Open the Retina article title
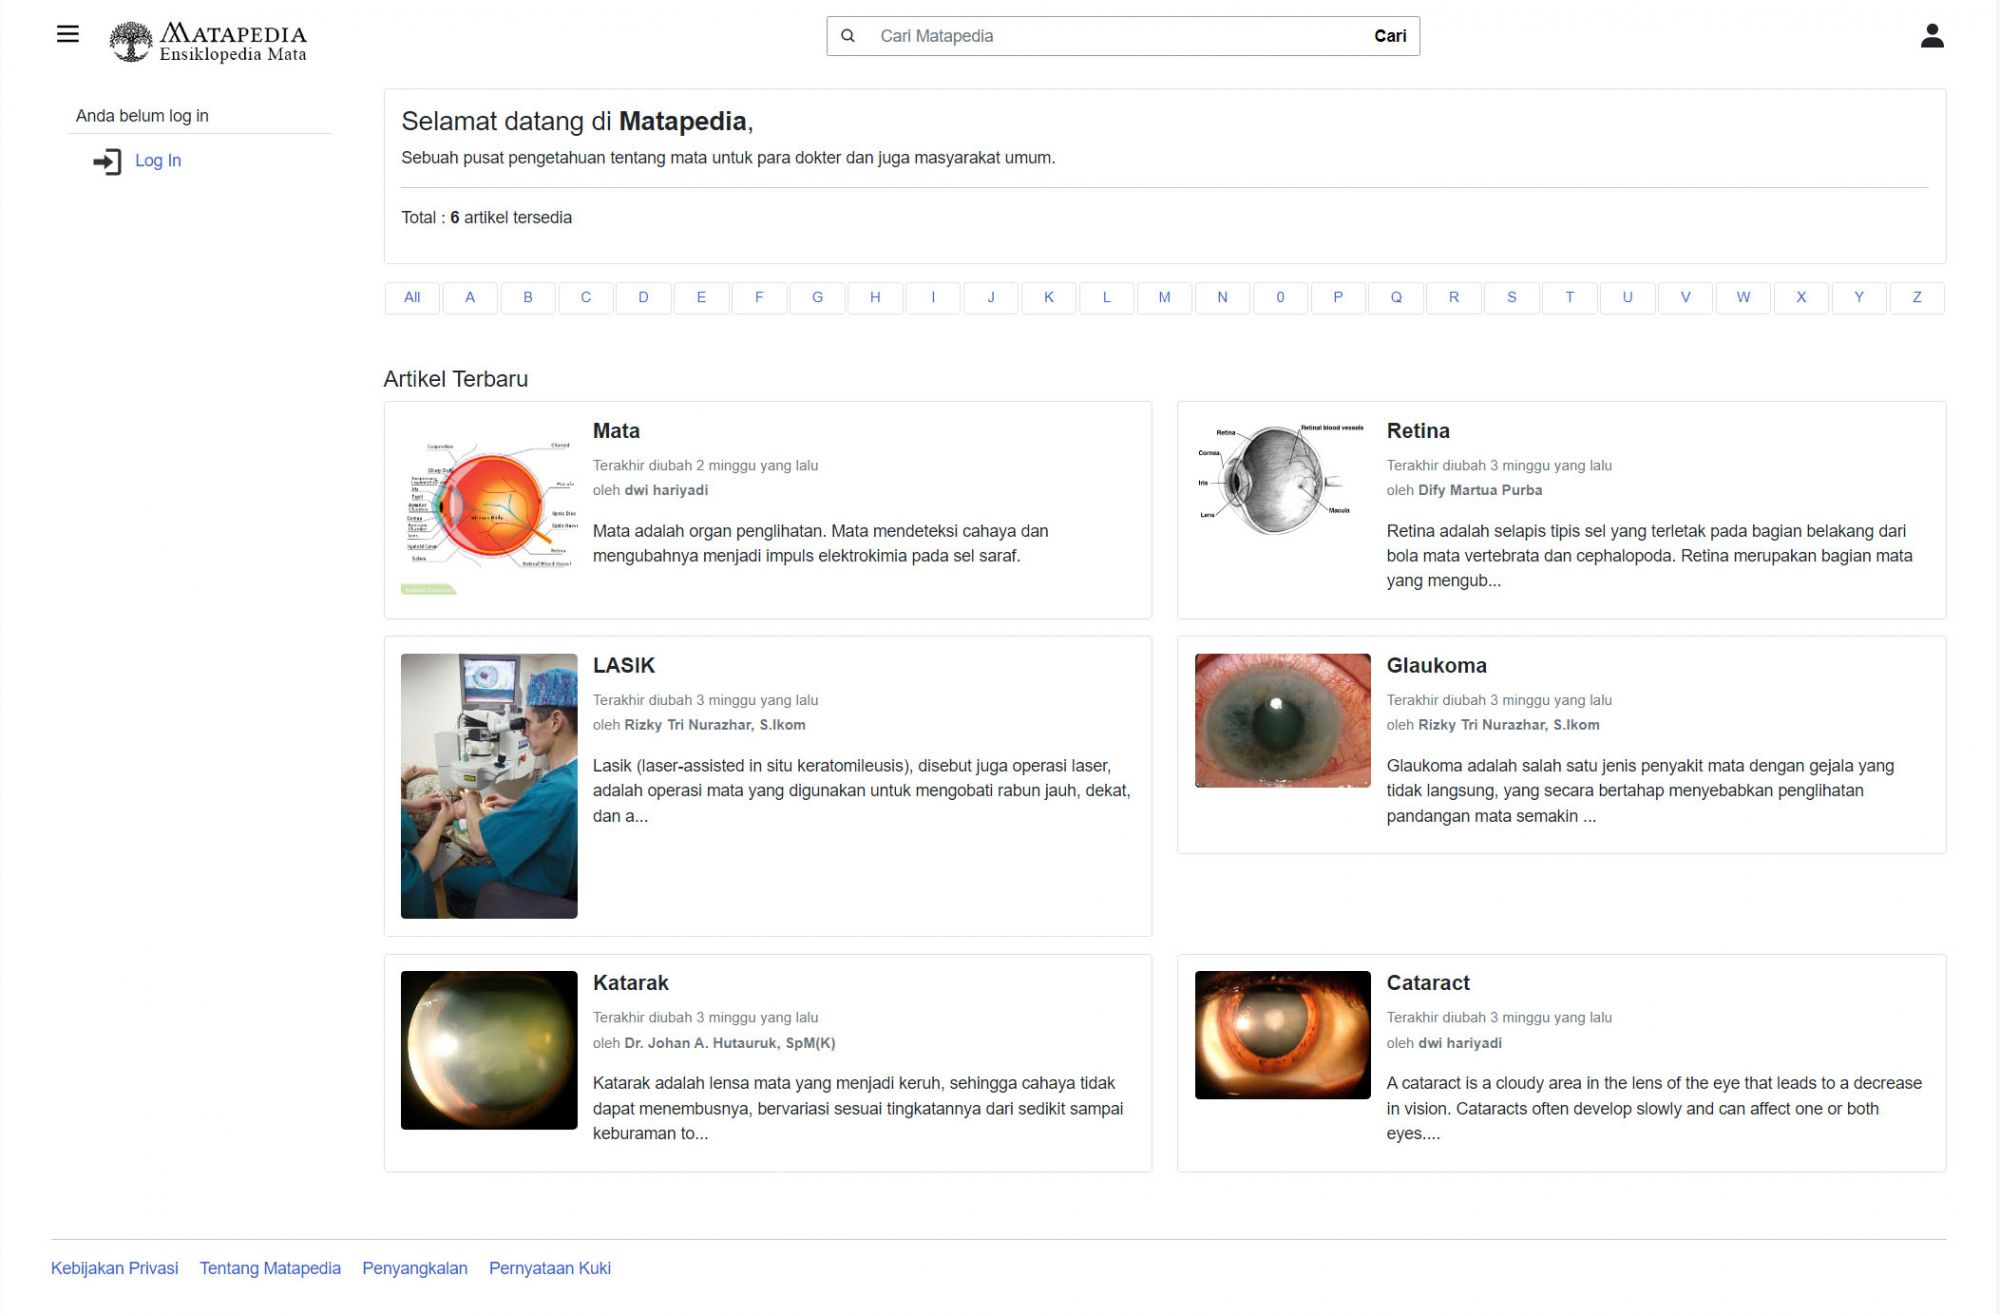 pos(1418,431)
